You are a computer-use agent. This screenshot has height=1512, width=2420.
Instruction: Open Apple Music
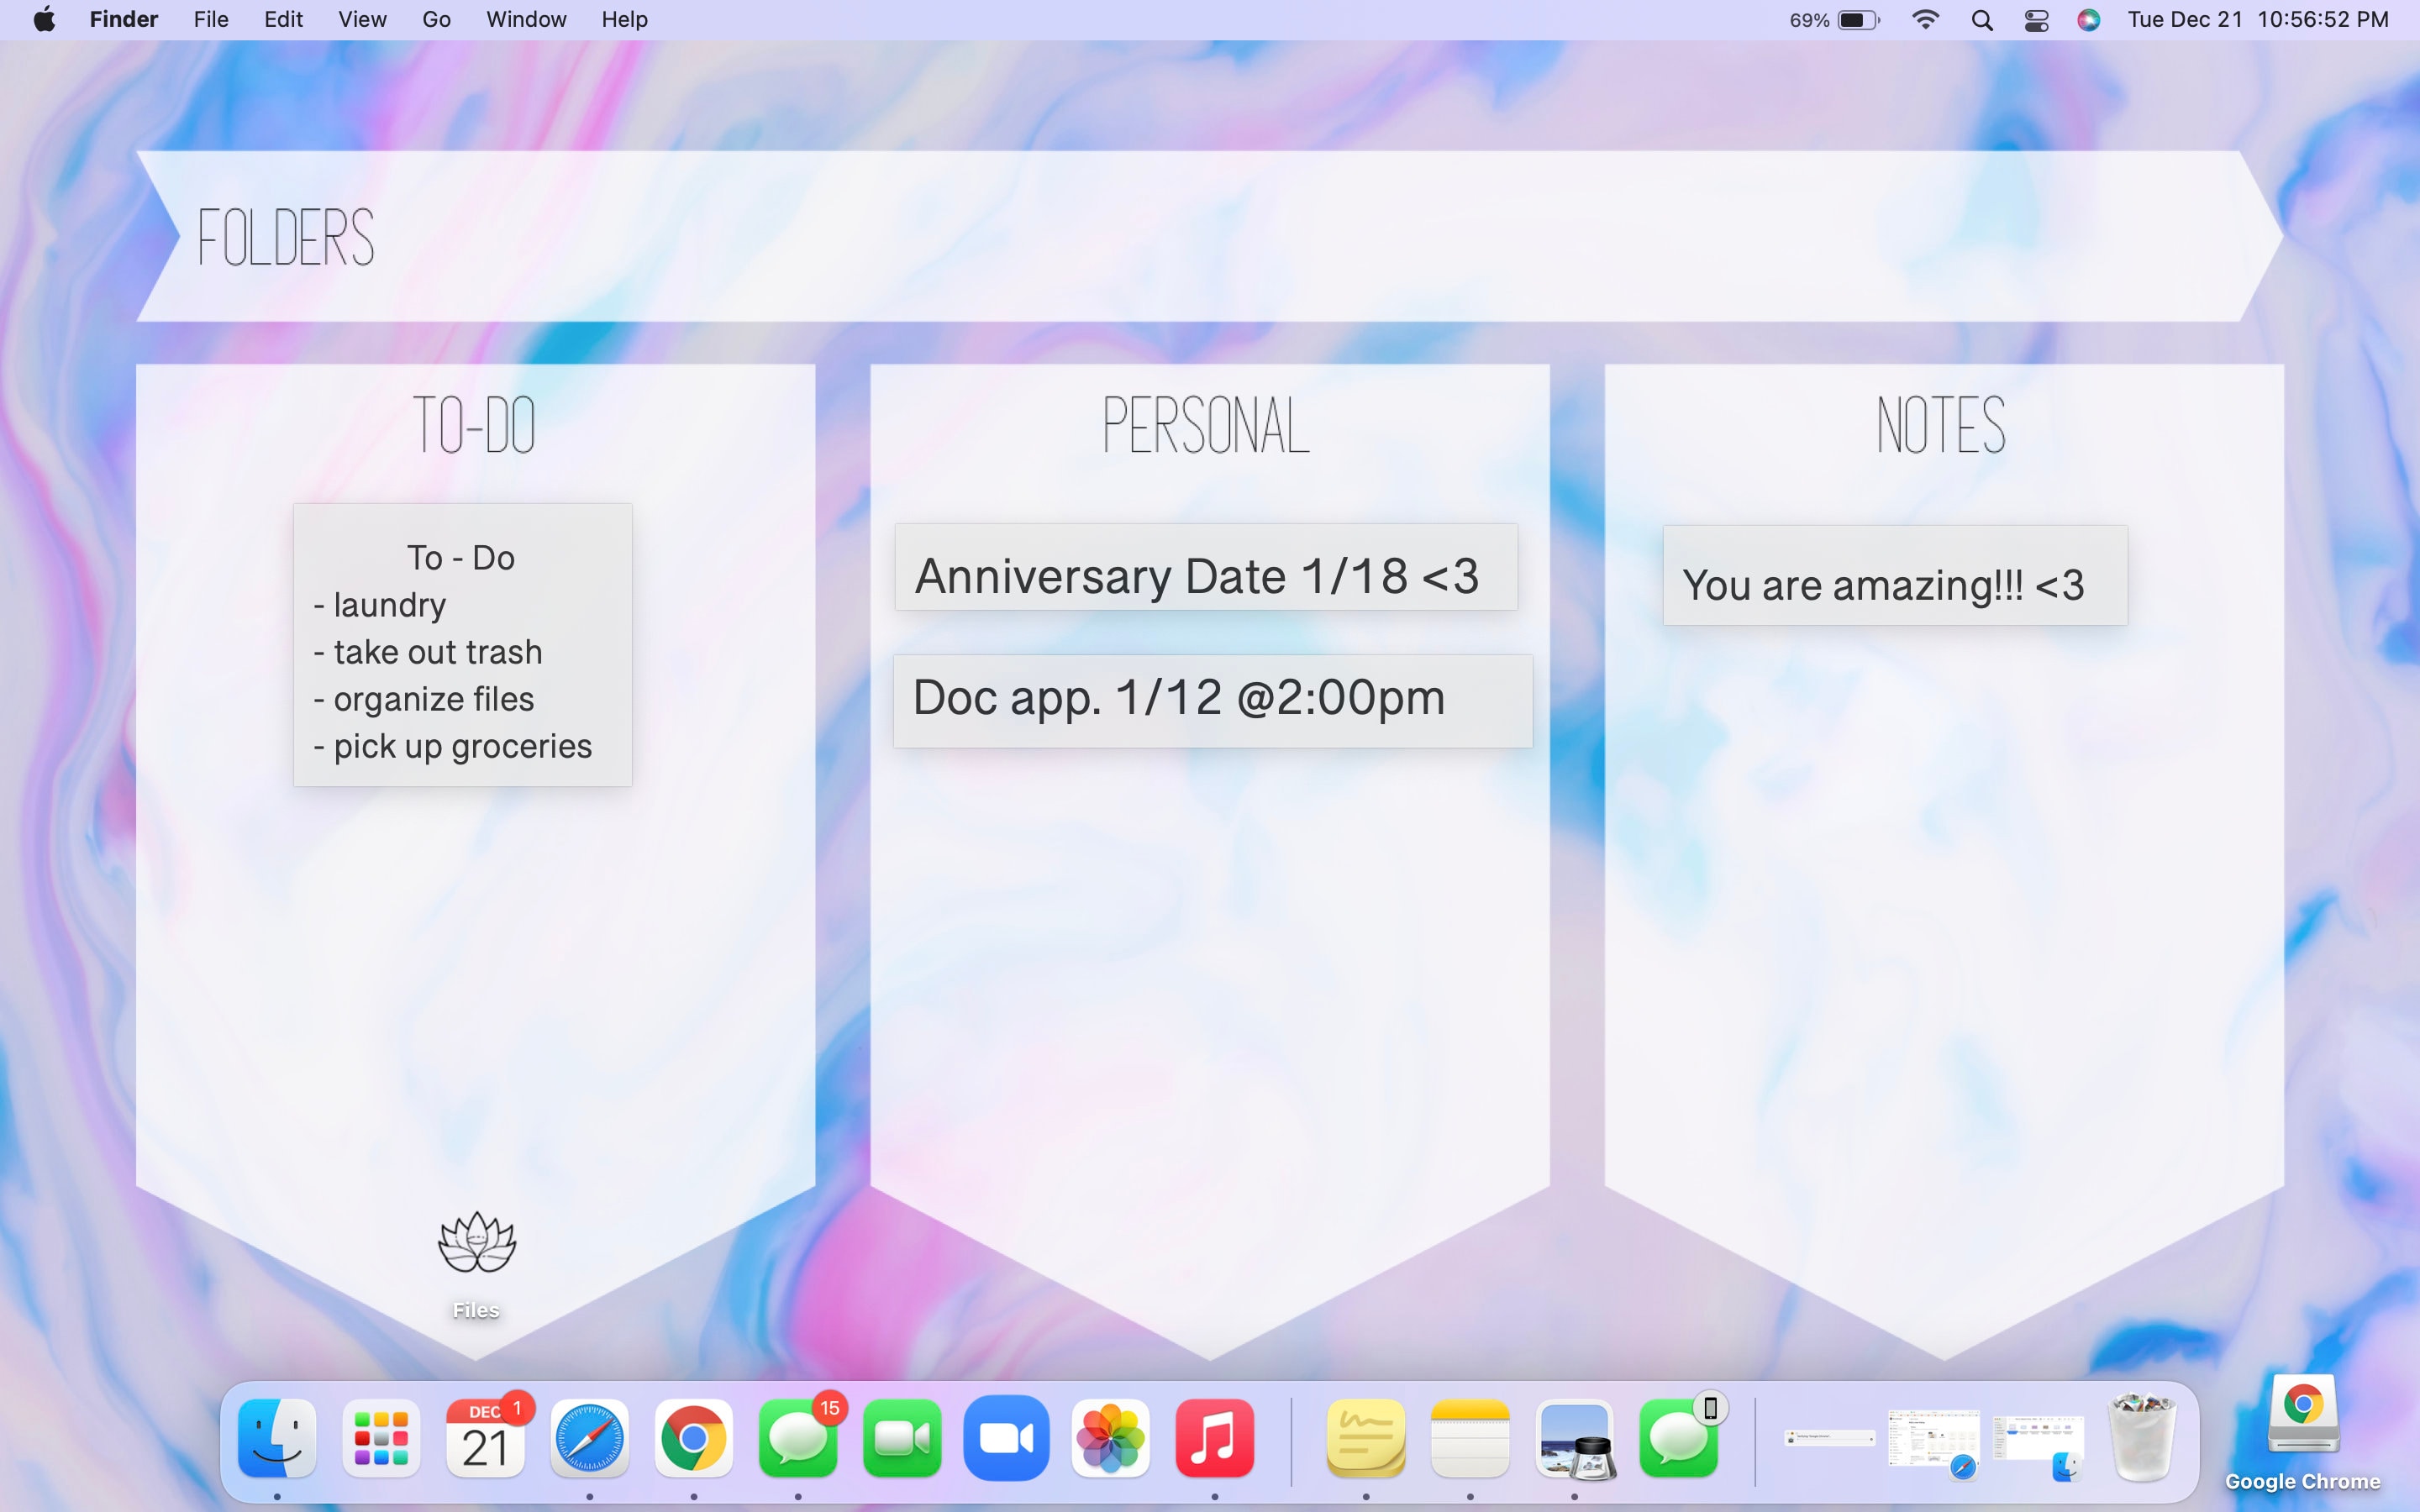tap(1214, 1440)
